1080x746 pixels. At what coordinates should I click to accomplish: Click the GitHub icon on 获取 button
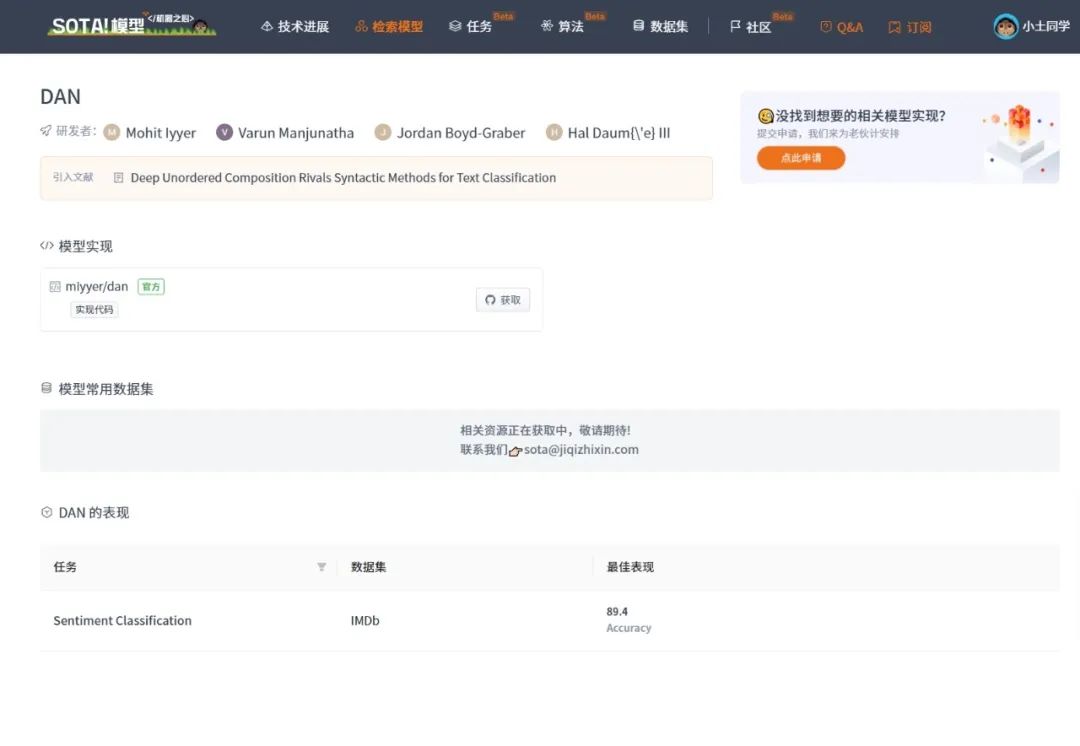coord(489,299)
